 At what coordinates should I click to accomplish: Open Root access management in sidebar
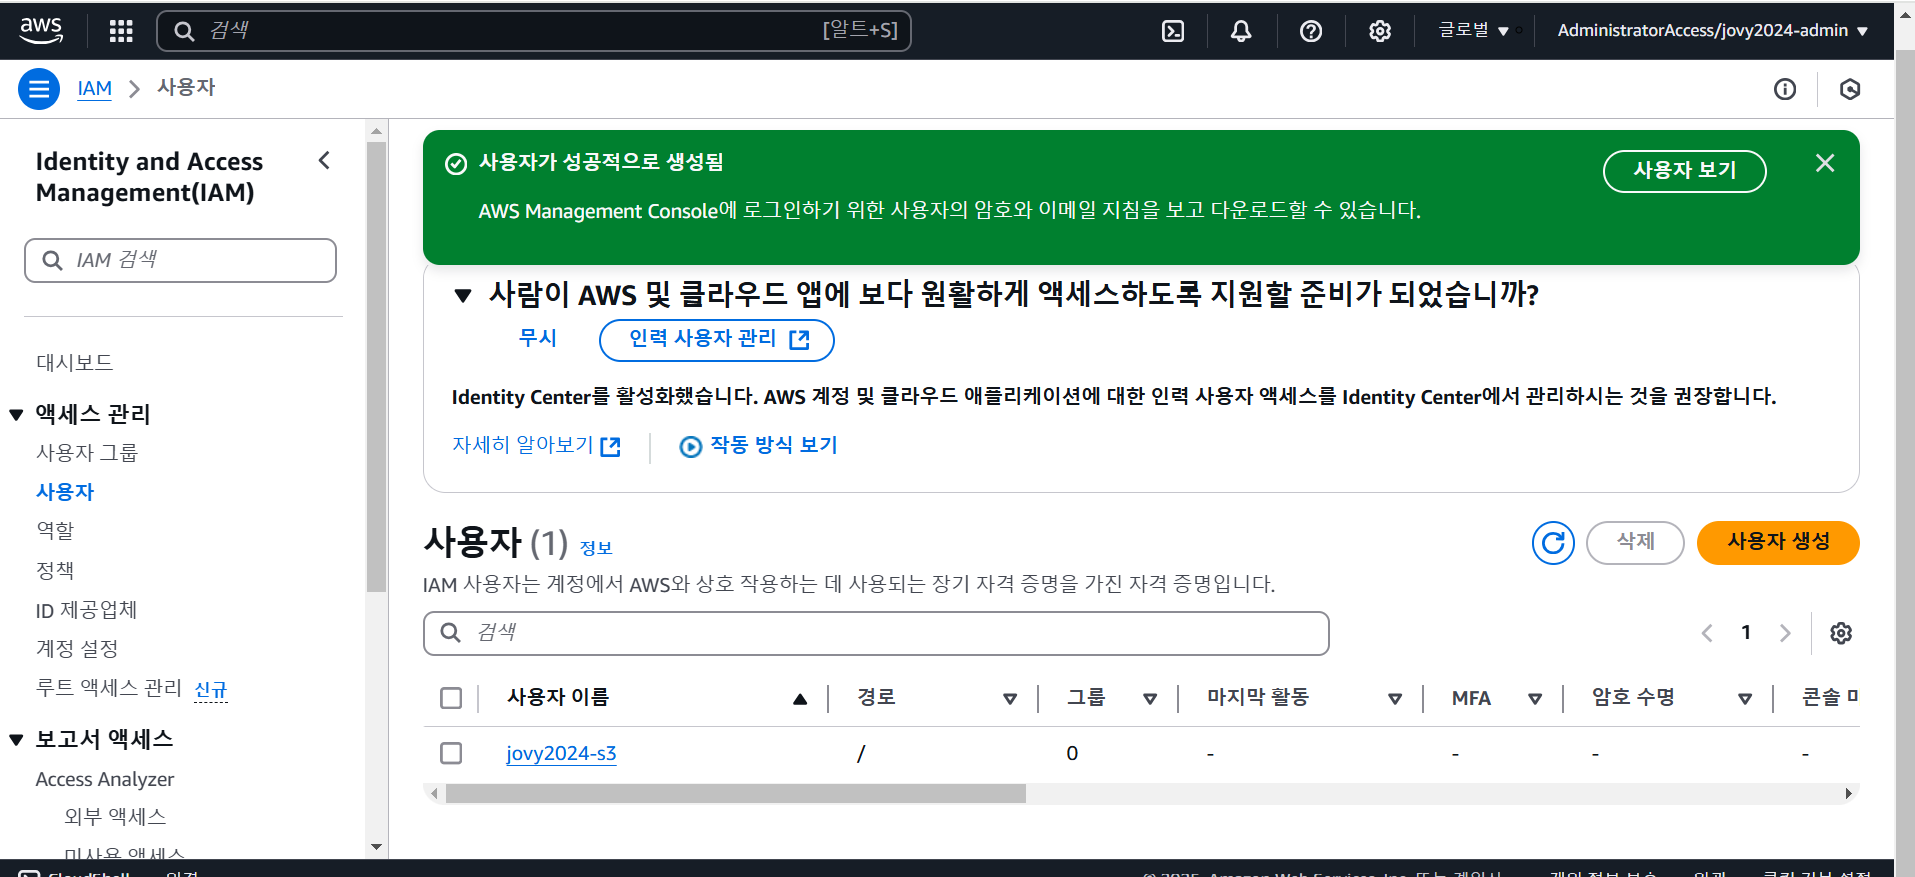109,688
